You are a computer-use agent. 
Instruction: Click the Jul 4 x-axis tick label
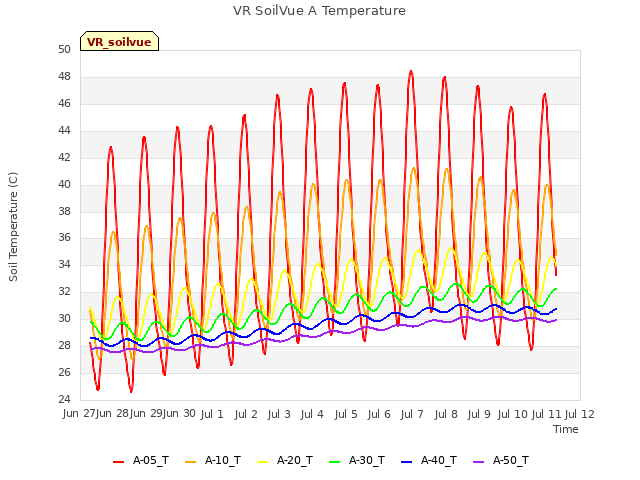coord(312,414)
